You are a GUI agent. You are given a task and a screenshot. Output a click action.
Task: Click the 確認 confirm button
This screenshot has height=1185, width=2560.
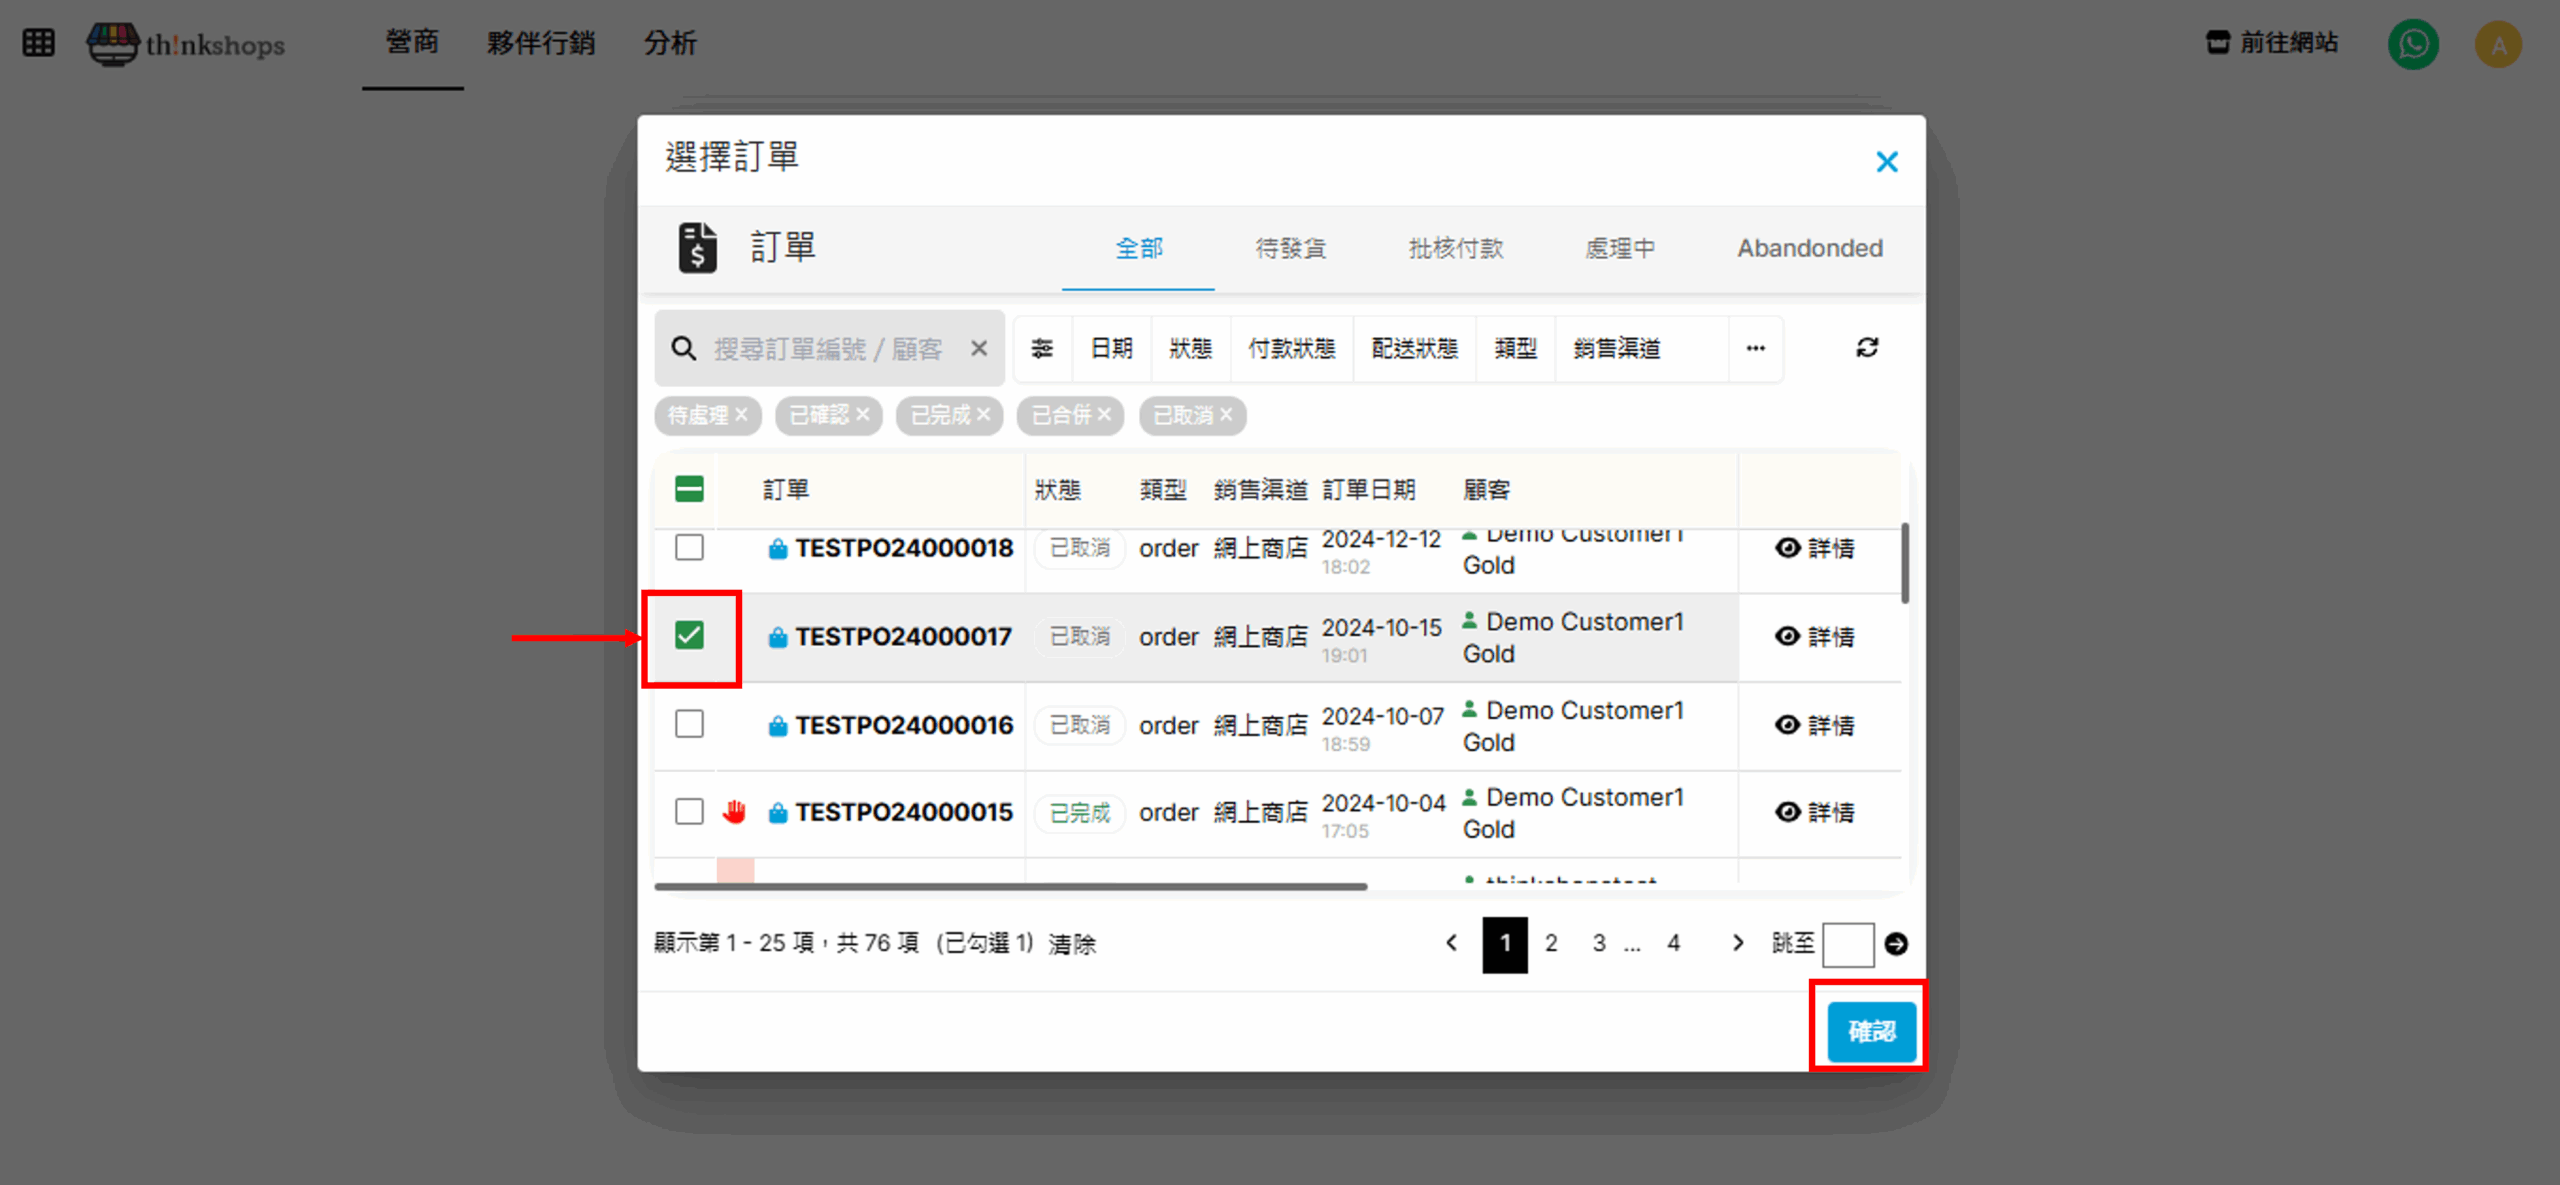tap(1871, 1030)
